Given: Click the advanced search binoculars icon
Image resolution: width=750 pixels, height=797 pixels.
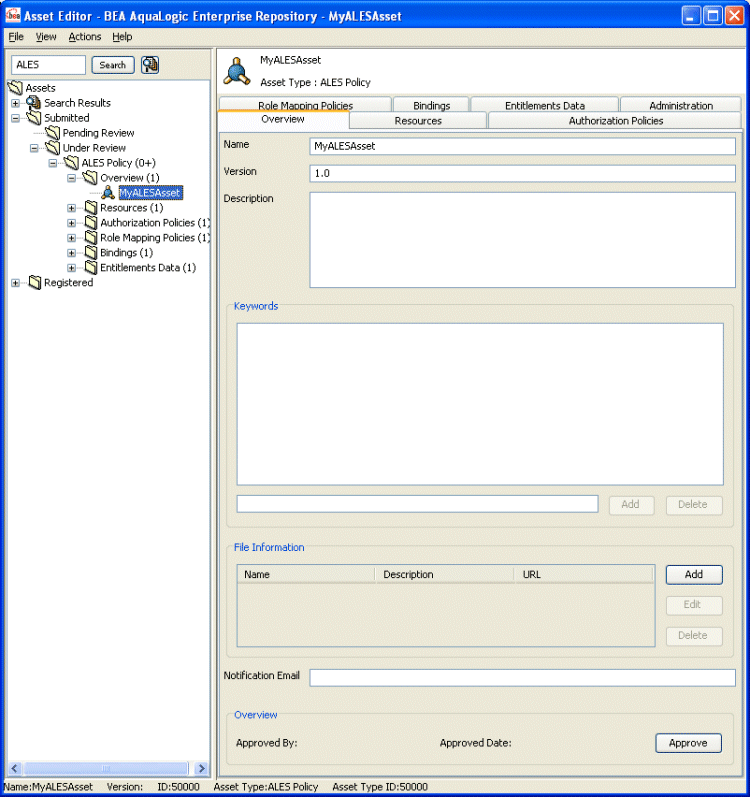Looking at the screenshot, I should pos(150,65).
